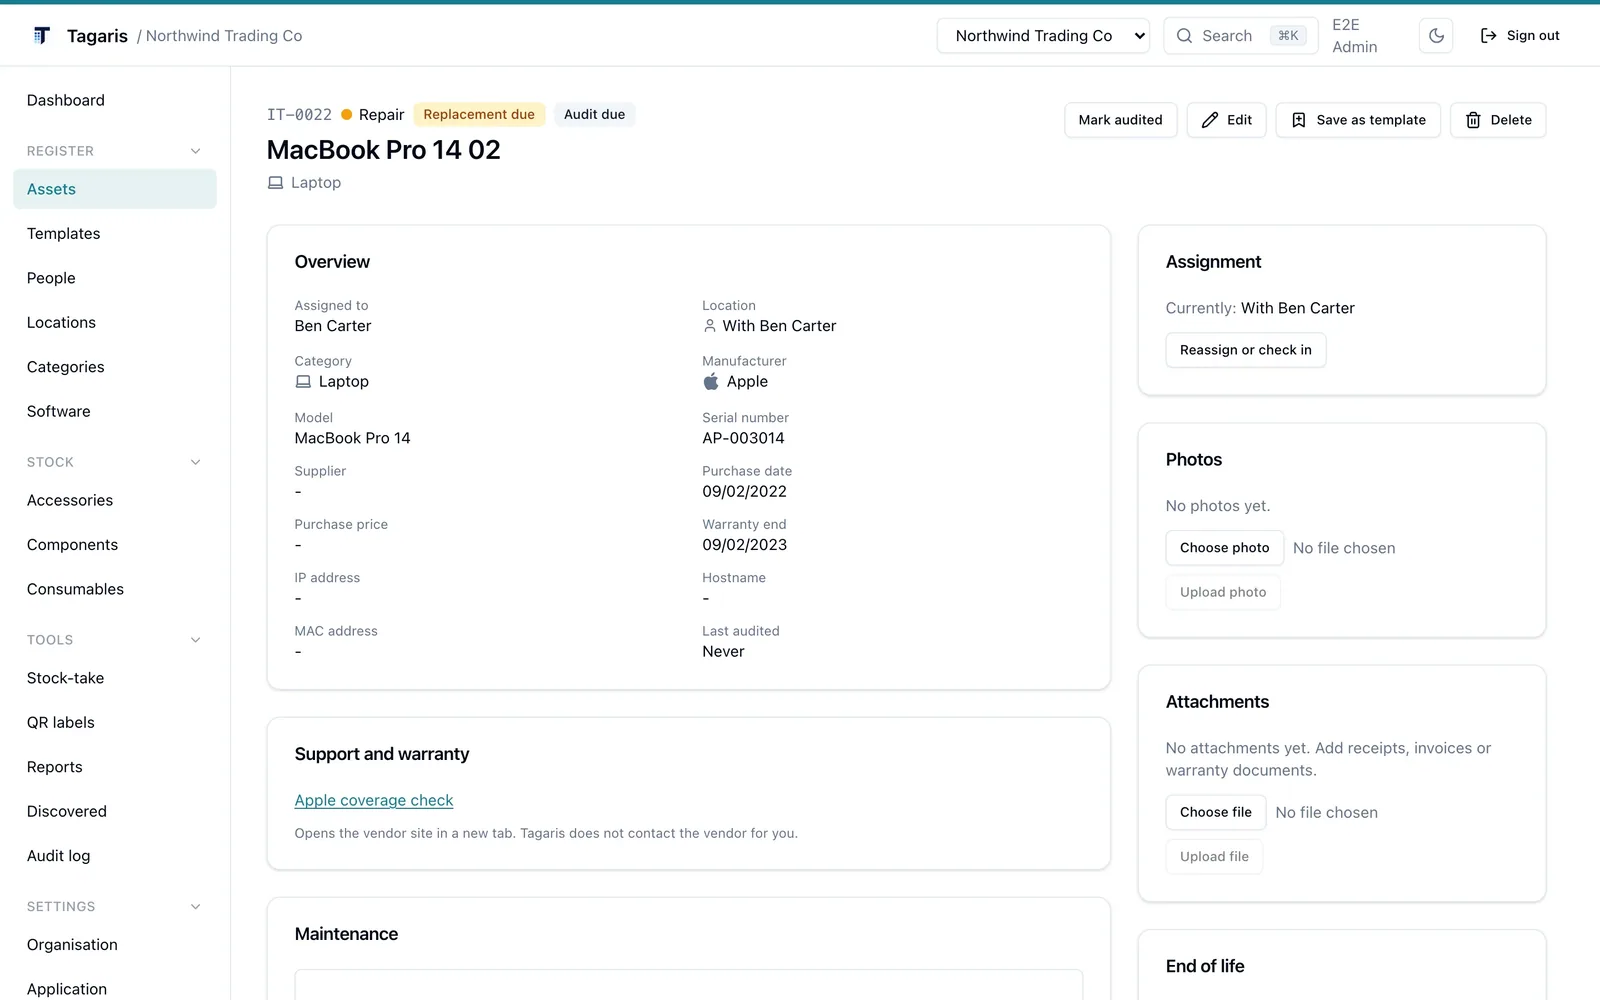1600x1000 pixels.
Task: View the Audit log
Action: coord(115,856)
